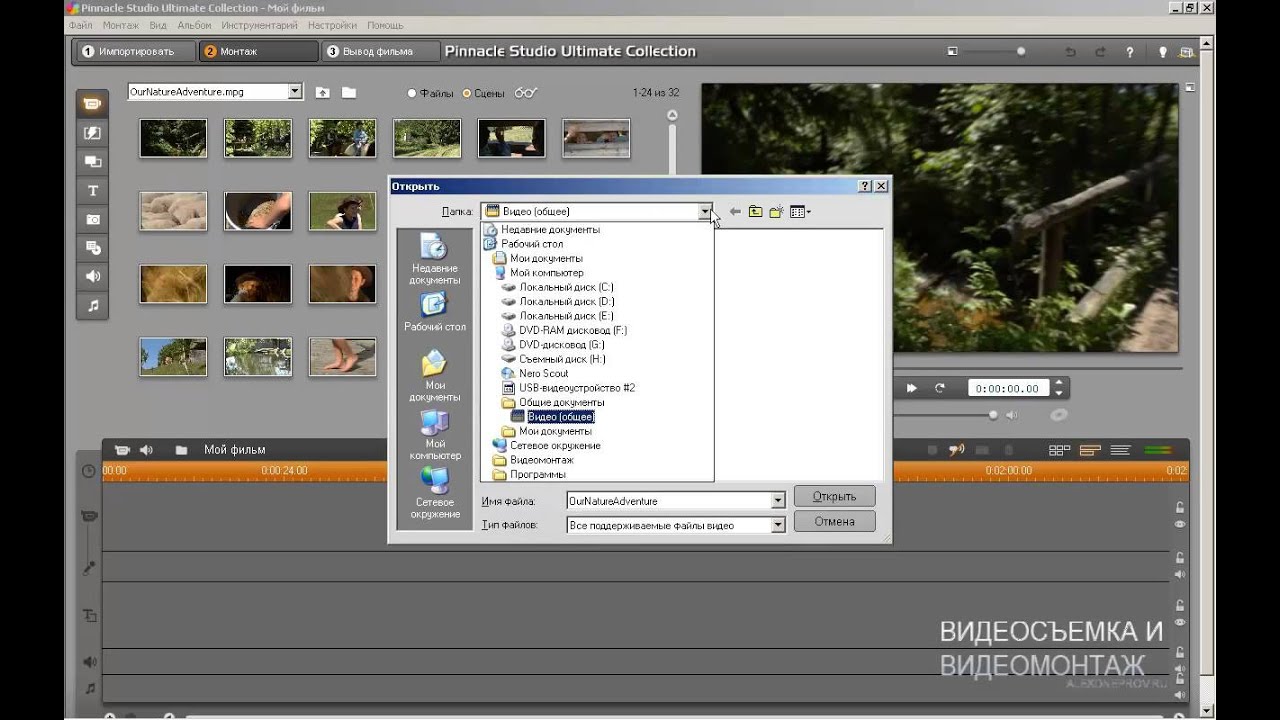Toggle video track eye visibility
The width and height of the screenshot is (1280, 720).
tap(1180, 524)
